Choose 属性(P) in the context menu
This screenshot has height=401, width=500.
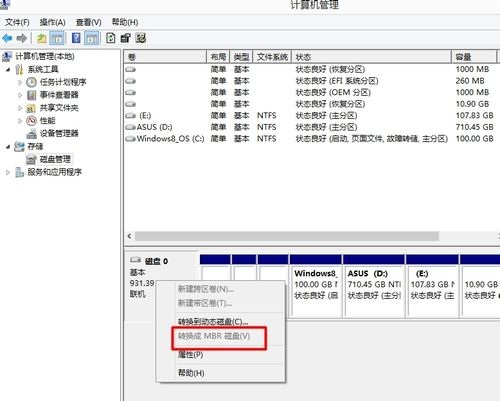pyautogui.click(x=190, y=355)
